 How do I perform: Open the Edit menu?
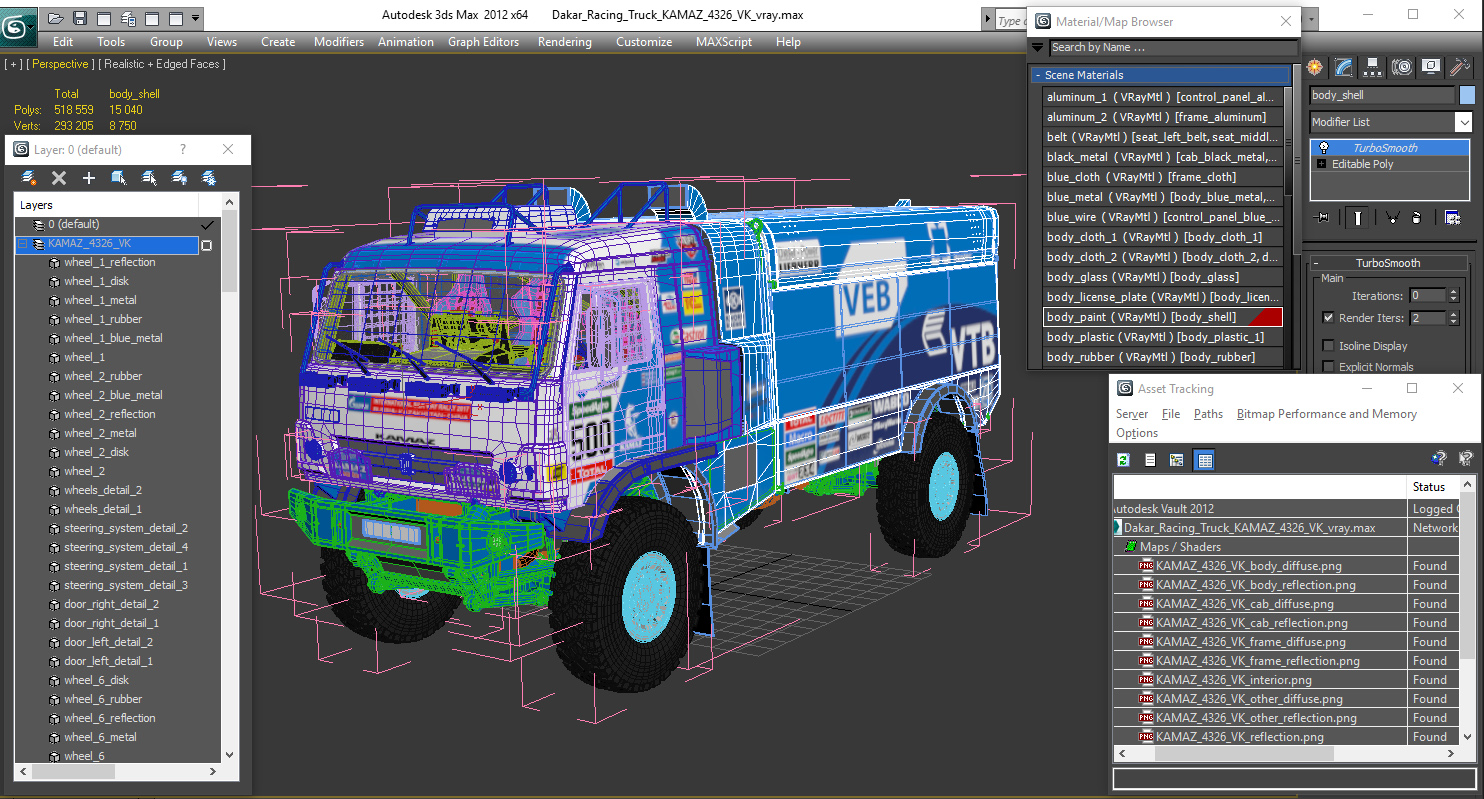[x=63, y=42]
